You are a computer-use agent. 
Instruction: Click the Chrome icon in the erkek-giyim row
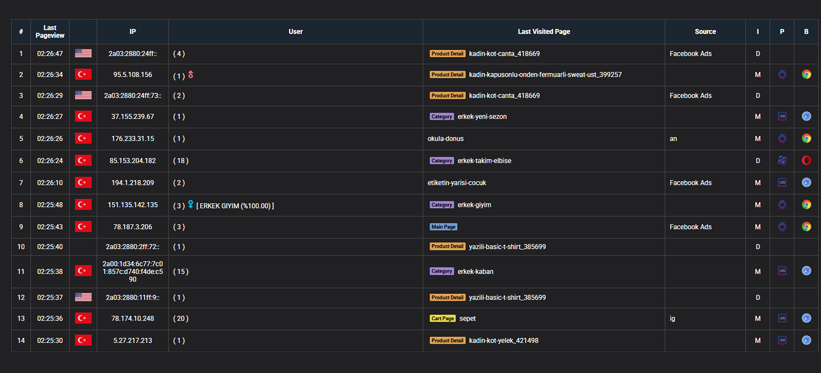806,205
